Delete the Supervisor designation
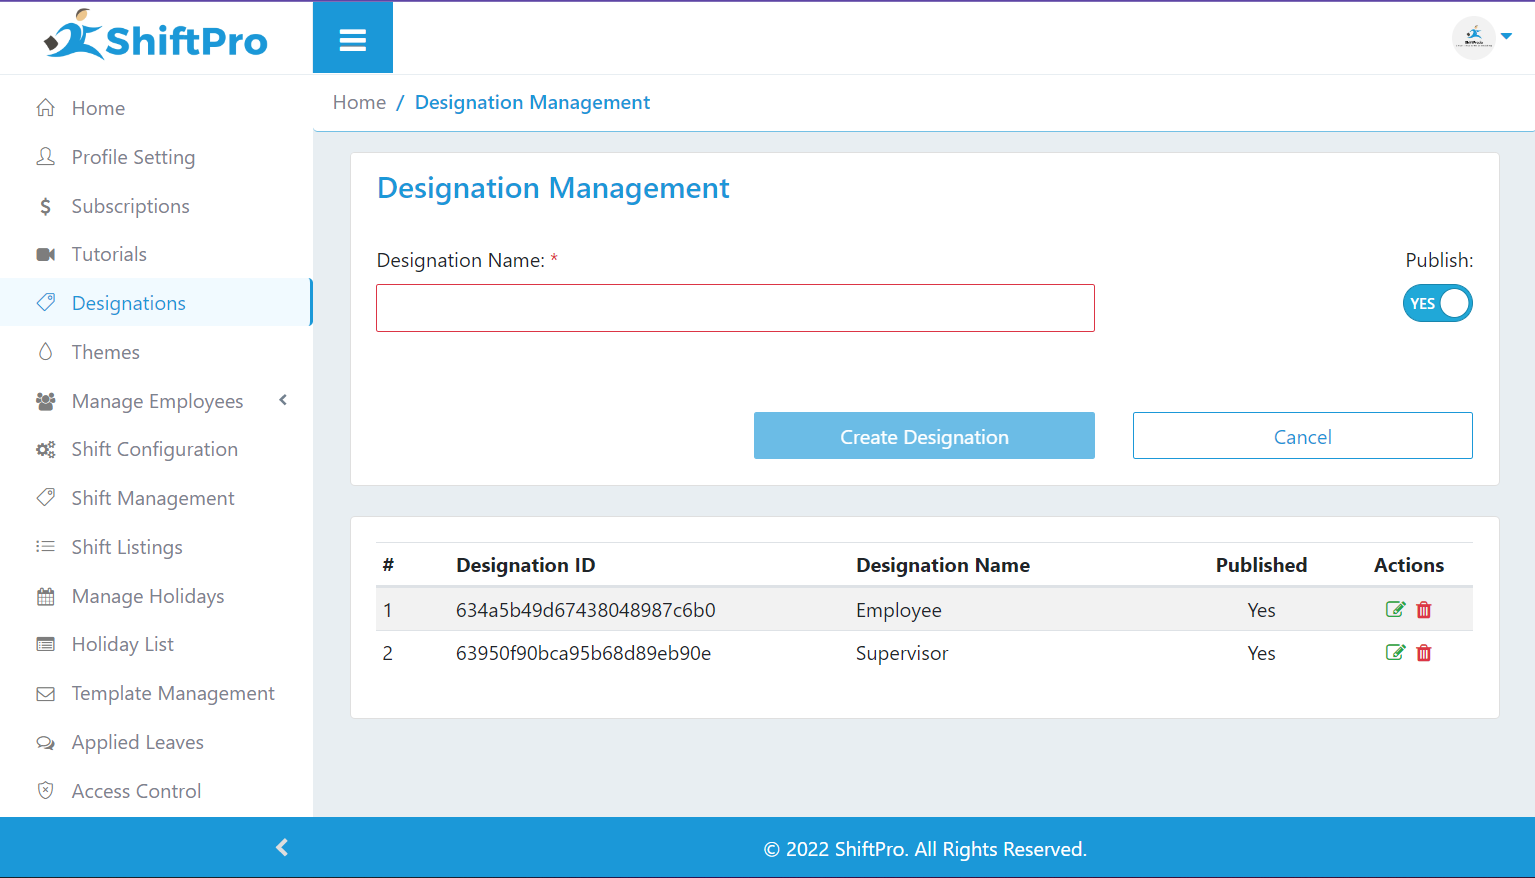 (1424, 653)
